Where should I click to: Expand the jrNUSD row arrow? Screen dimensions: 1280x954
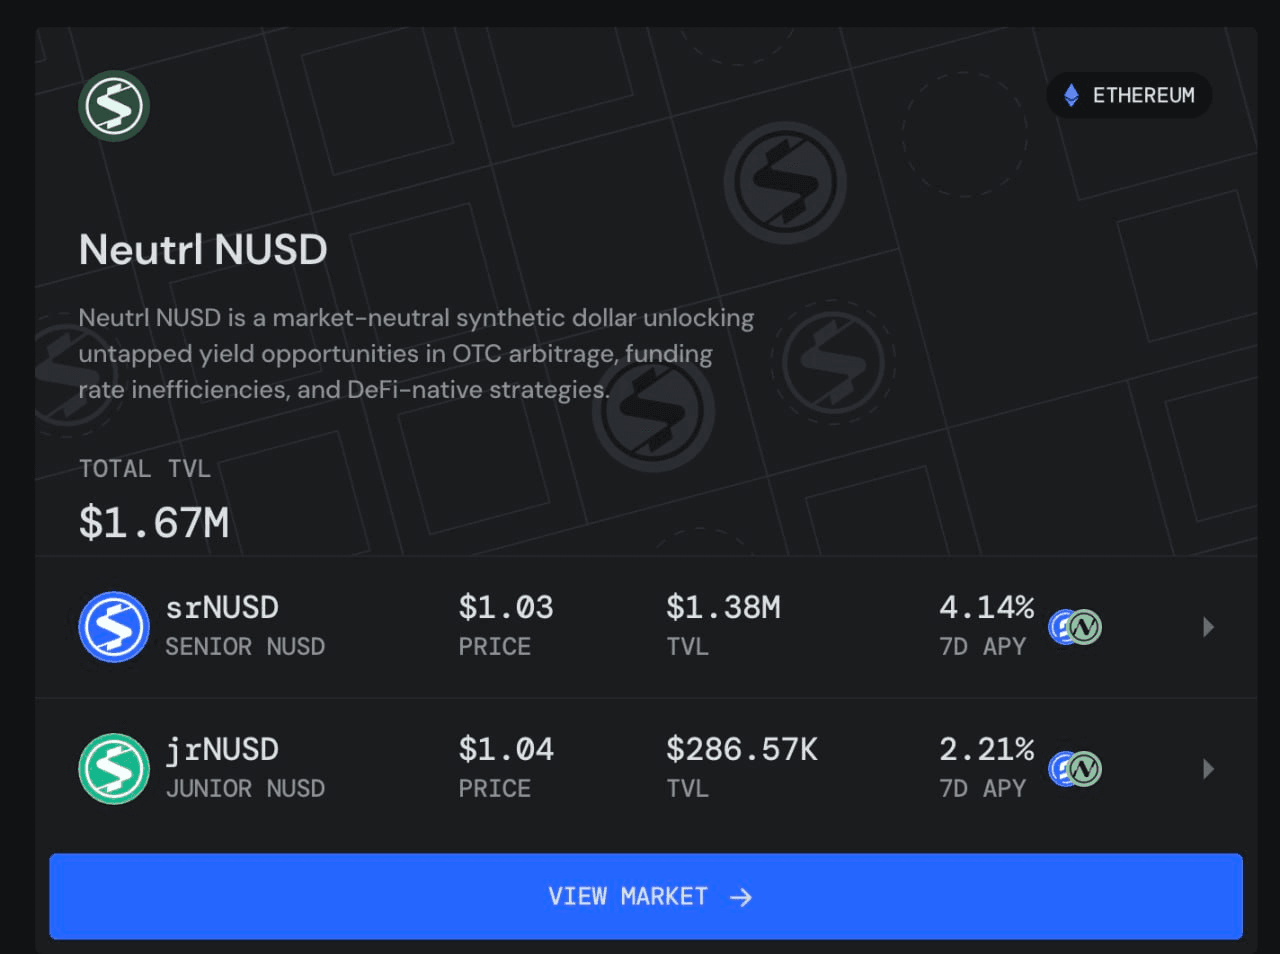[x=1208, y=769]
